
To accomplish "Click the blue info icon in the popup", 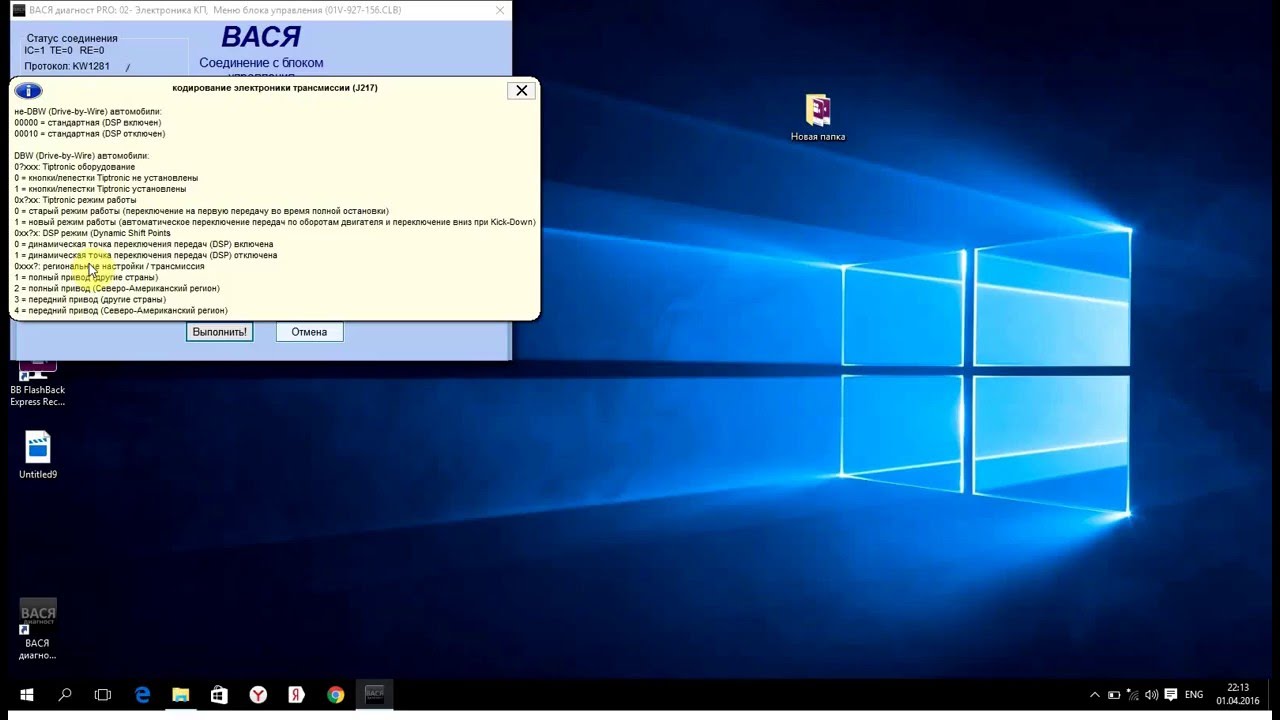I will click(28, 91).
